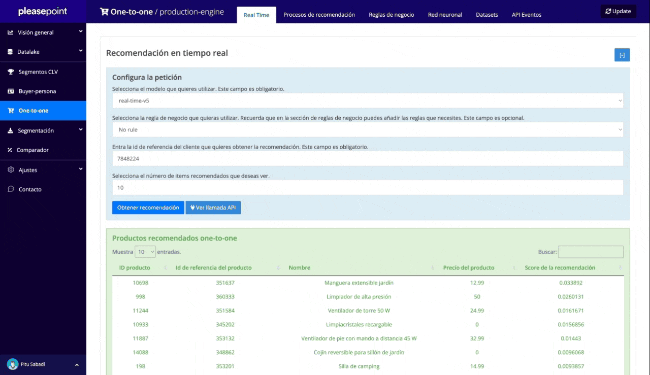This screenshot has width=650, height=375.
Task: Click the Segmentación icon
Action: tap(10, 131)
